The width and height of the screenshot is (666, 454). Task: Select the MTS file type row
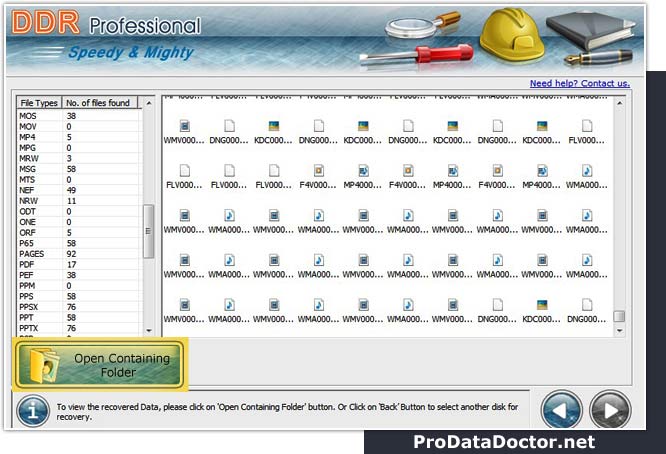click(x=79, y=179)
